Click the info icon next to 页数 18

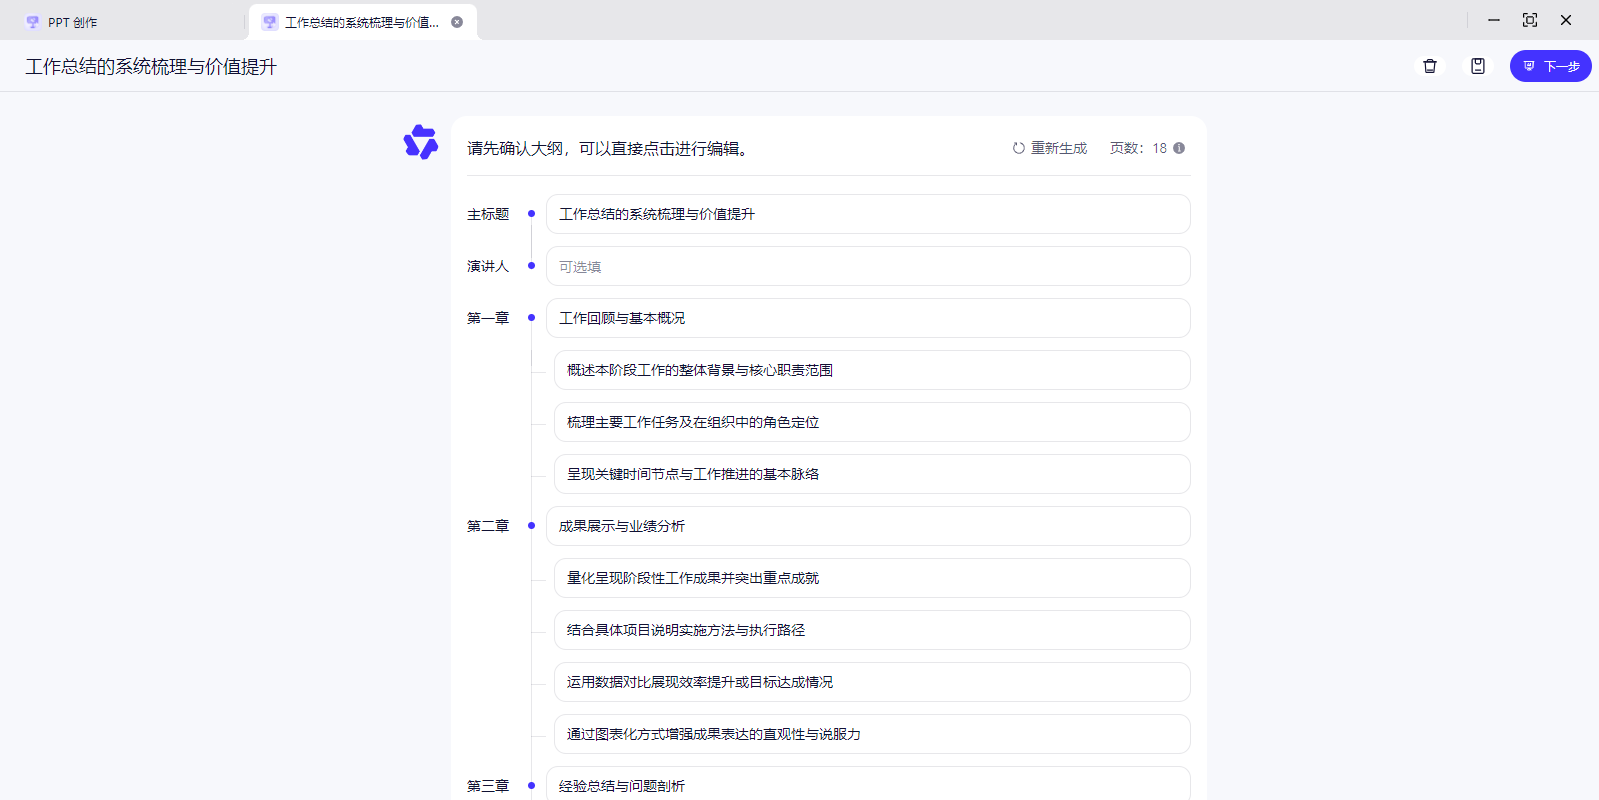coord(1179,148)
